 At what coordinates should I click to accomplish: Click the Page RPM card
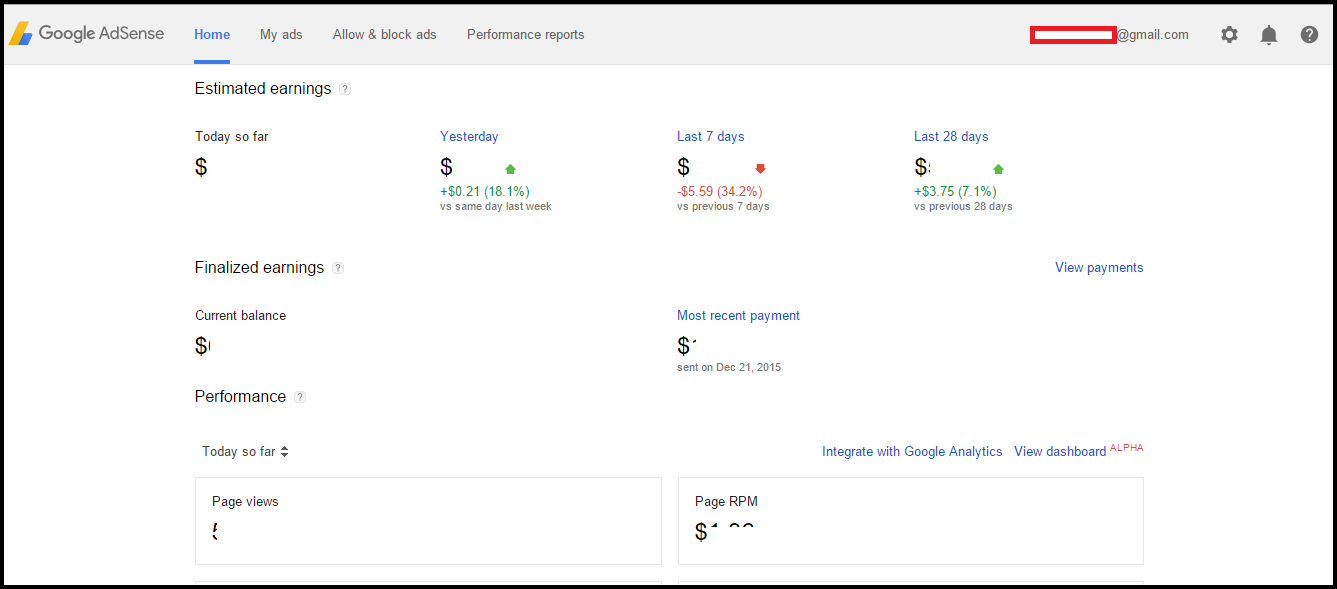pyautogui.click(x=911, y=521)
